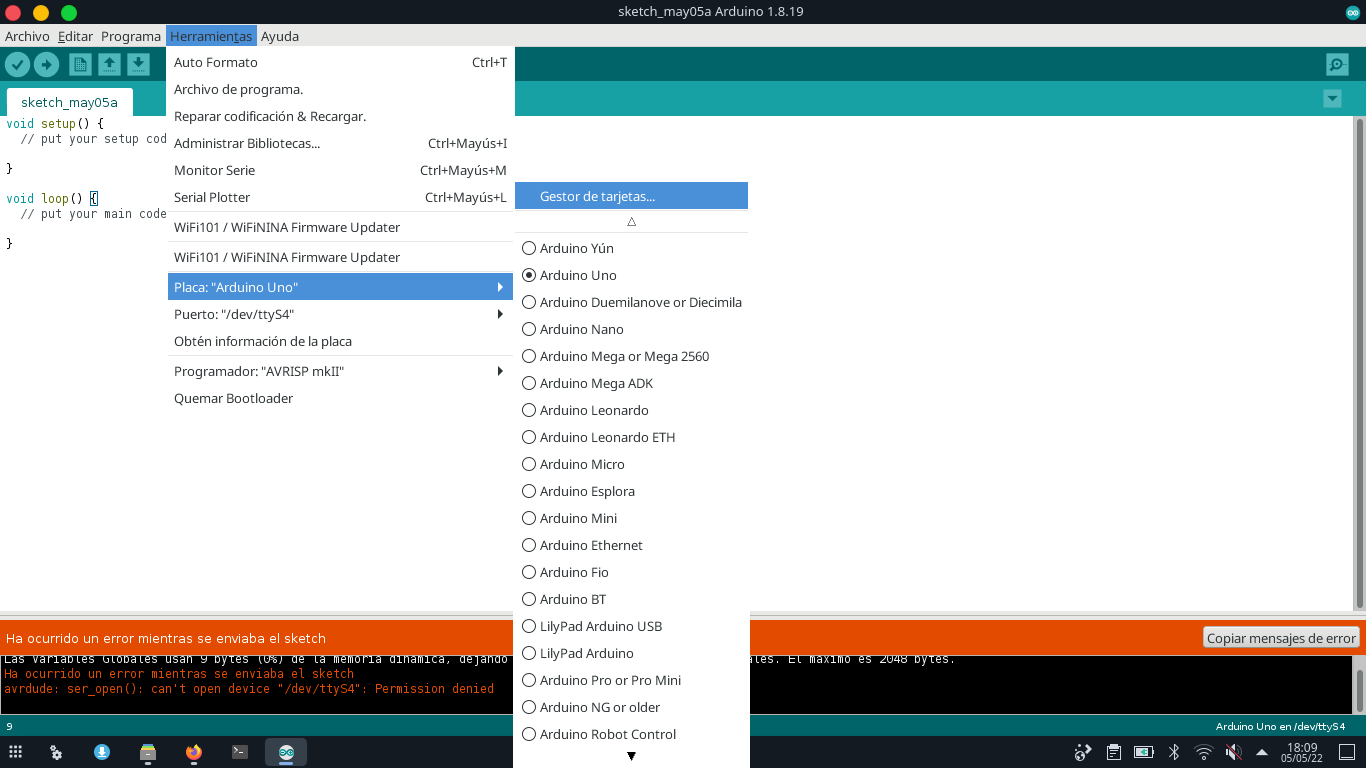This screenshot has height=768, width=1366.
Task: Show hidden tray icons arrow
Action: pyautogui.click(x=1262, y=752)
